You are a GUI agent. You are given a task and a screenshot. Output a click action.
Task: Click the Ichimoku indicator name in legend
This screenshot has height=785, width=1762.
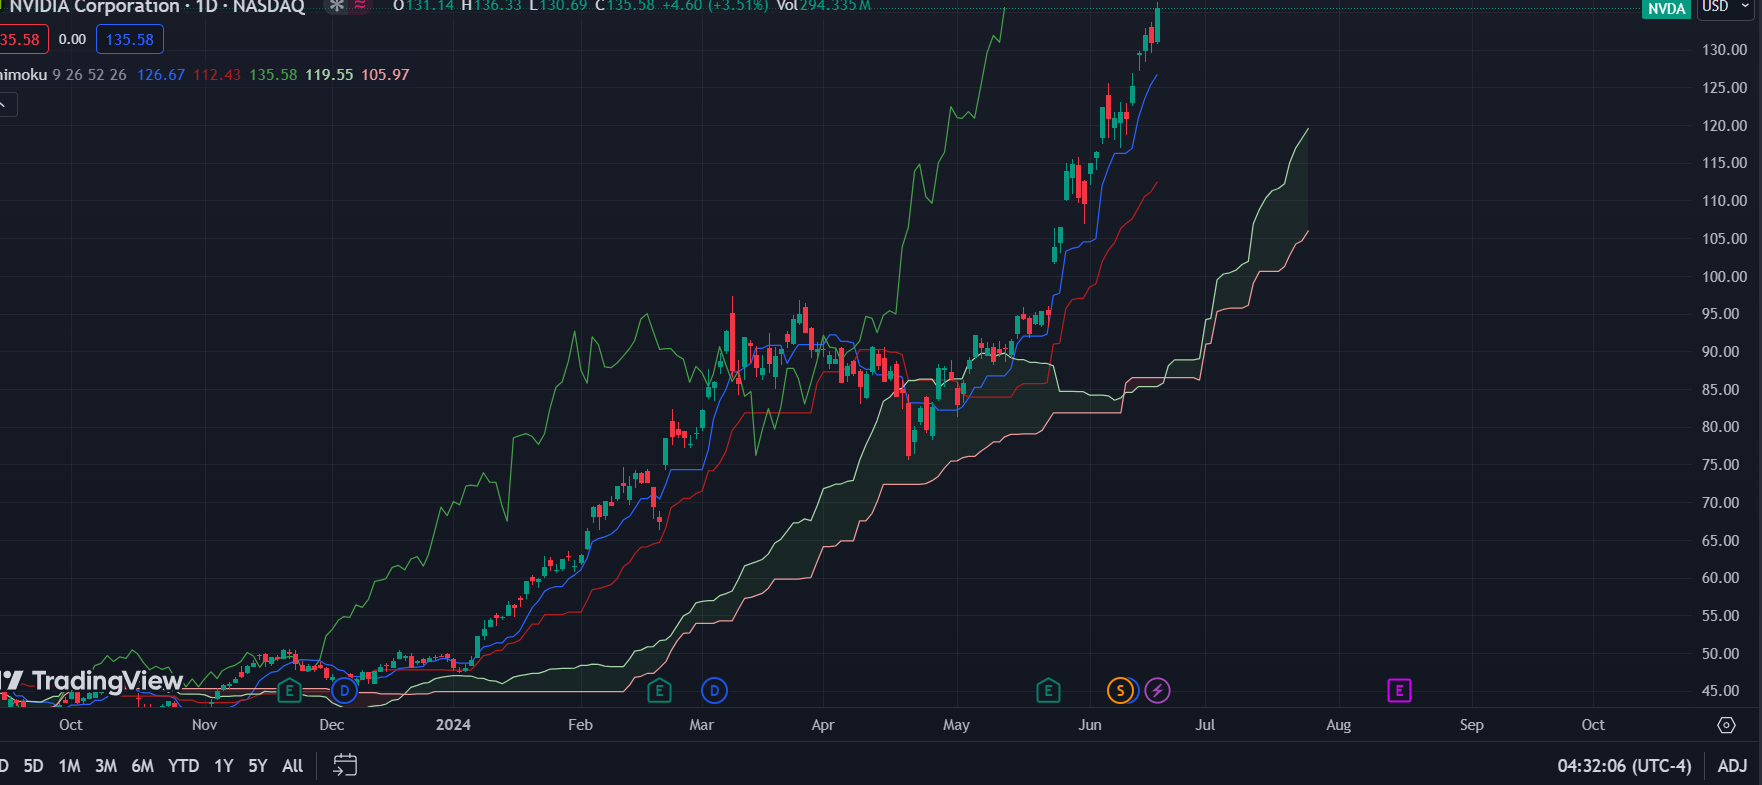click(x=22, y=75)
